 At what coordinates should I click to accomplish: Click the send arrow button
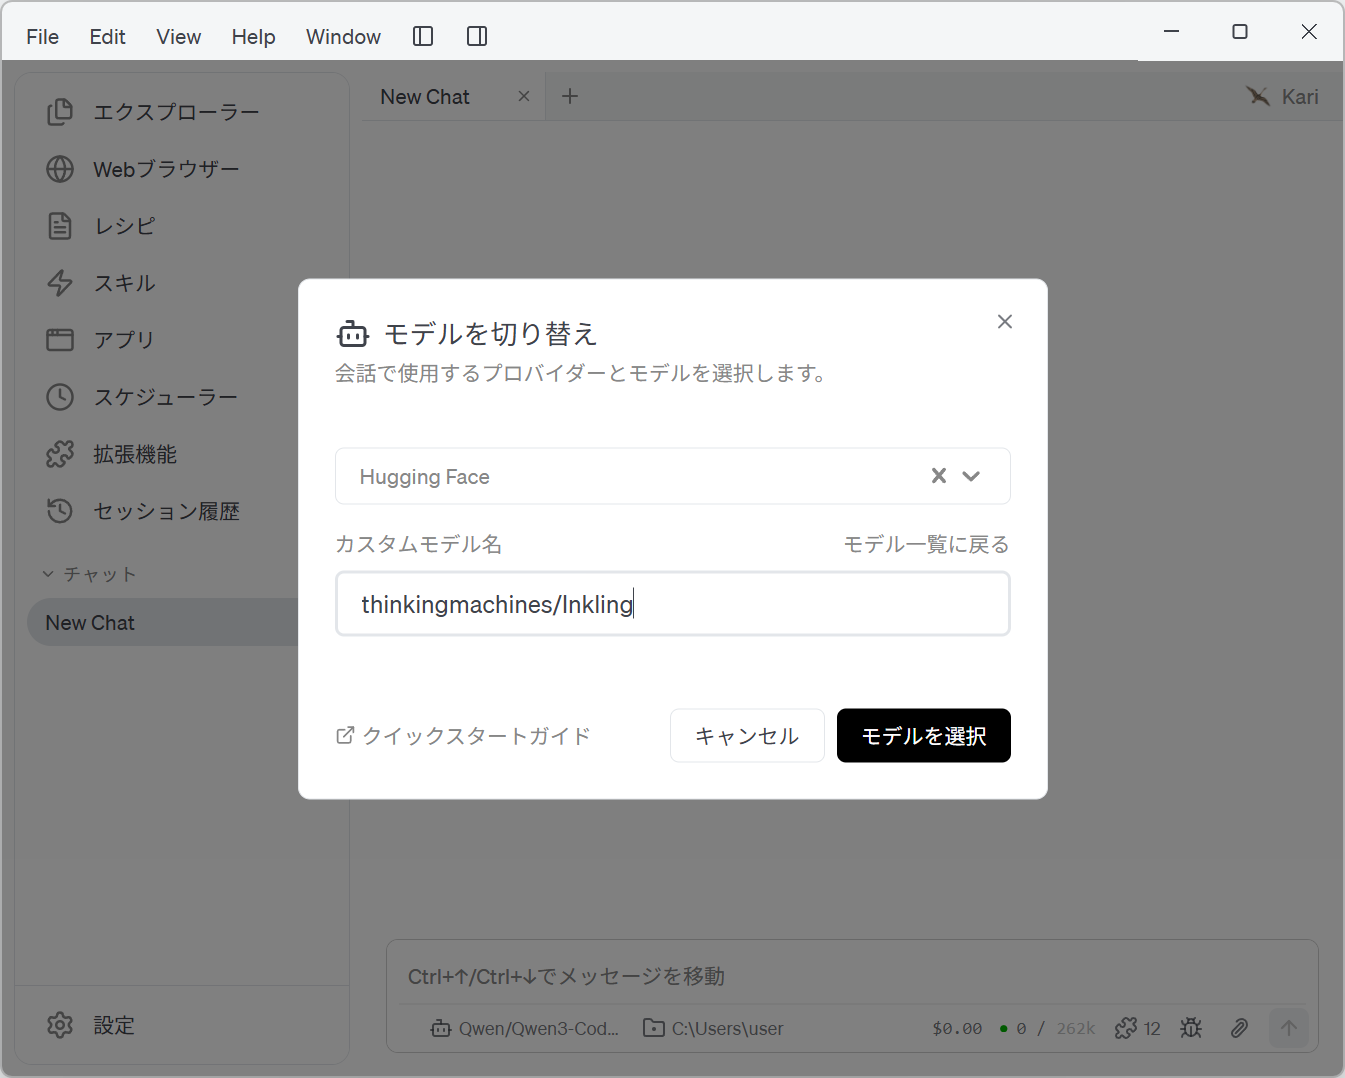[x=1289, y=1028]
